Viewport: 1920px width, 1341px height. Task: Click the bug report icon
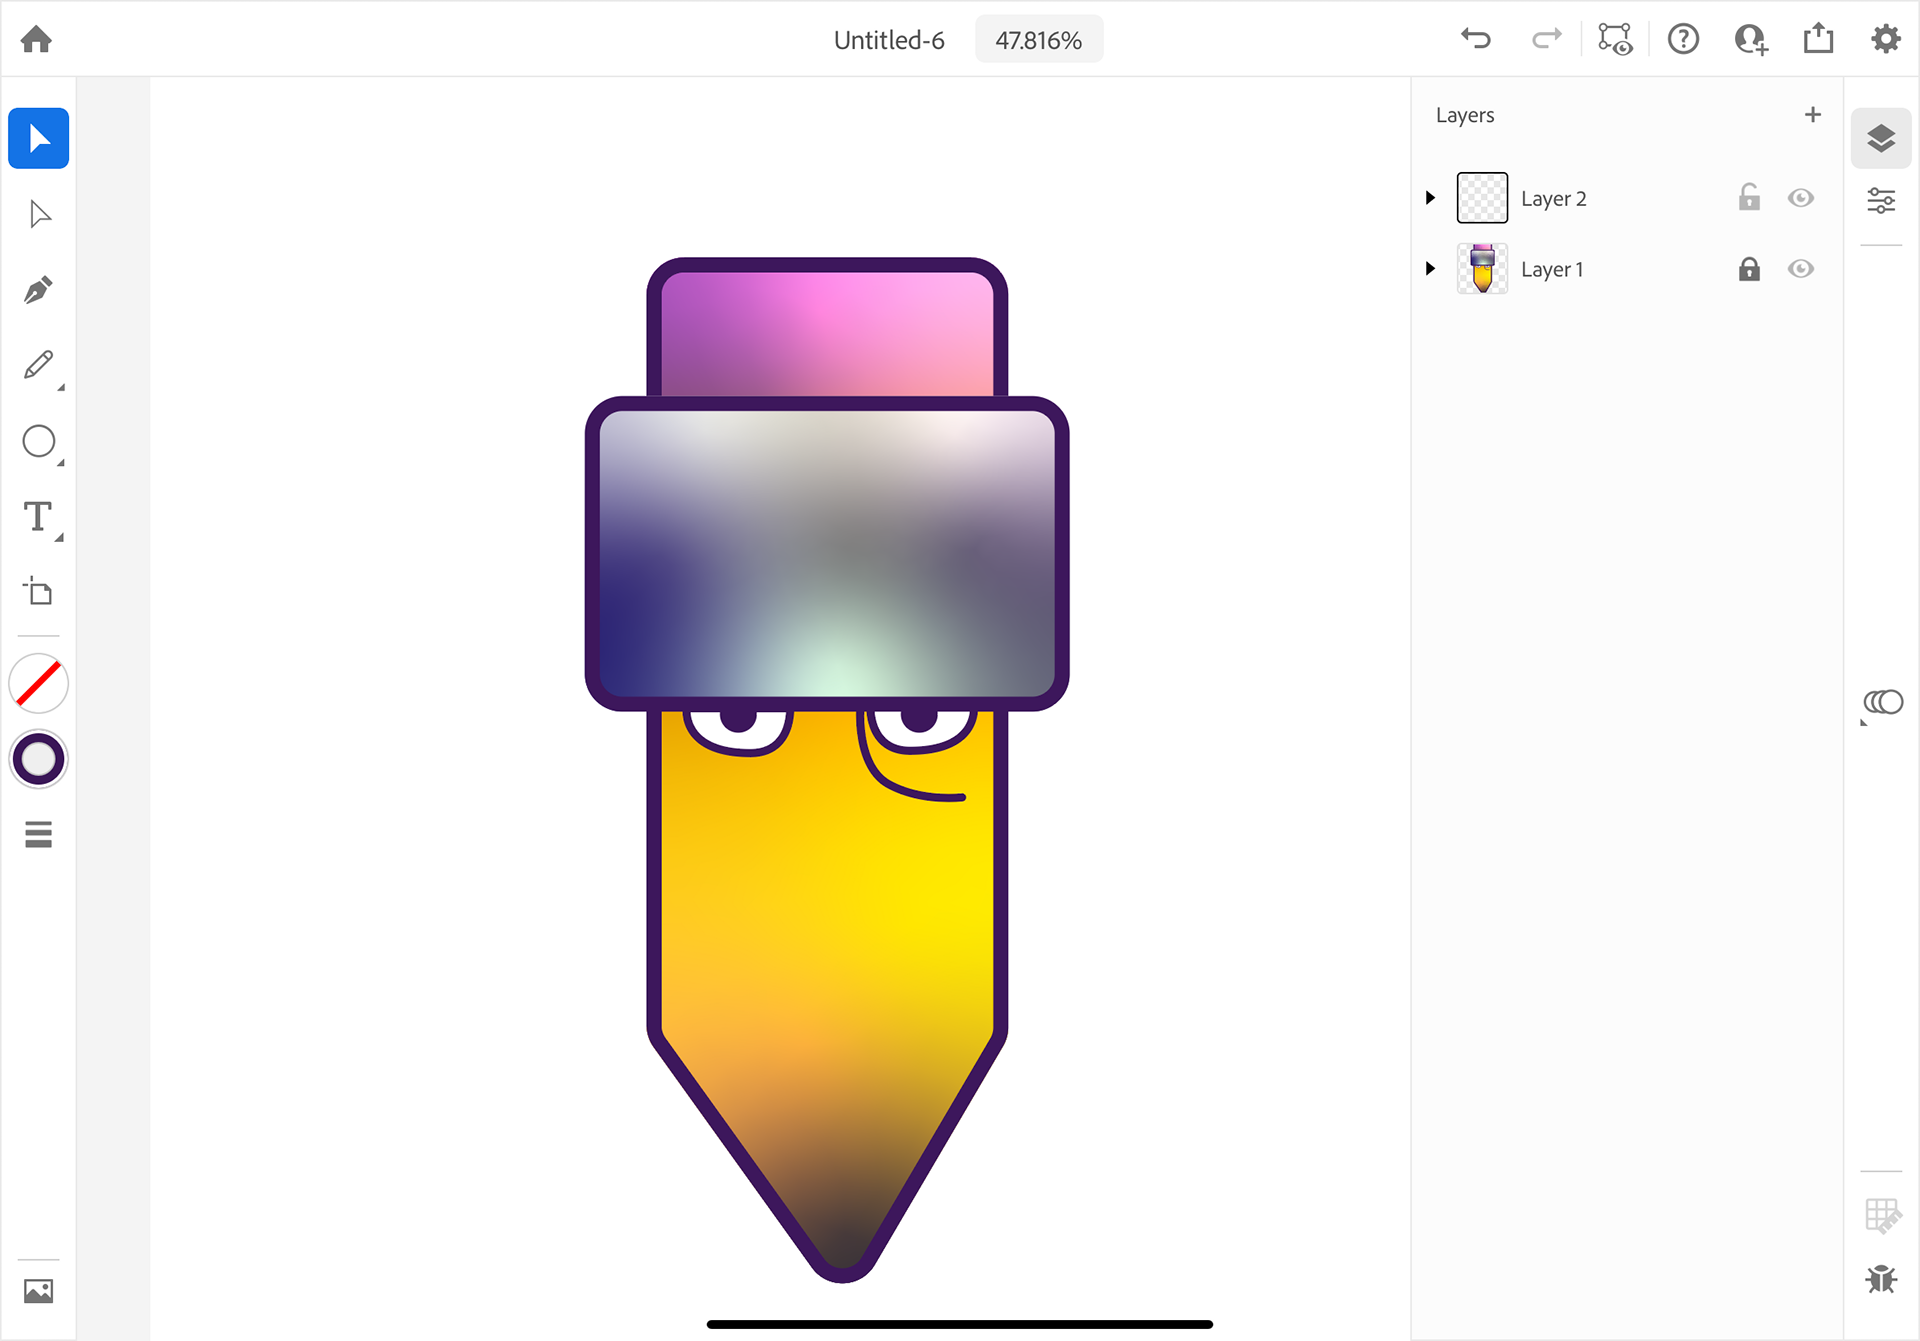pos(1882,1279)
